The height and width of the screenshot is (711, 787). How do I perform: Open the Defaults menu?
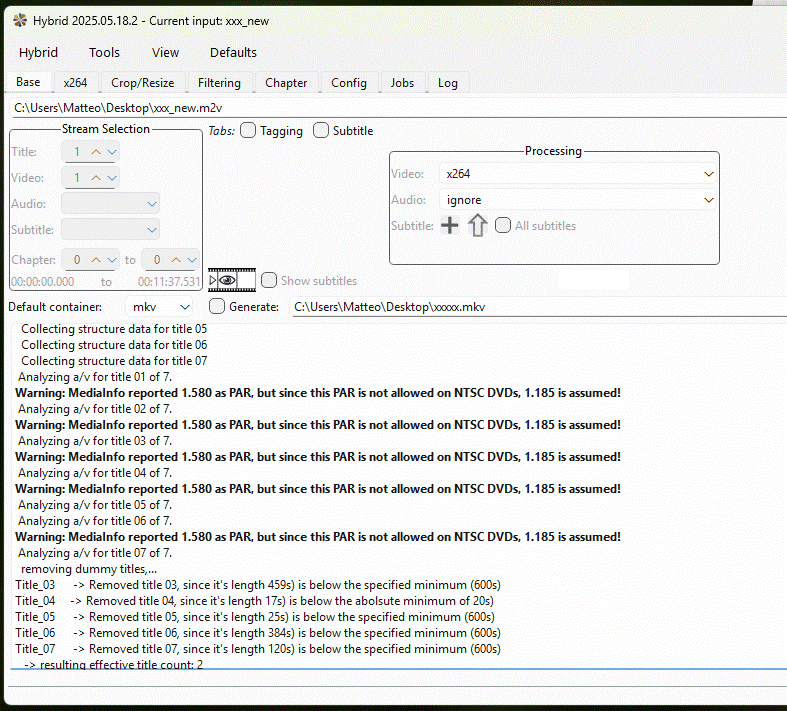[233, 53]
